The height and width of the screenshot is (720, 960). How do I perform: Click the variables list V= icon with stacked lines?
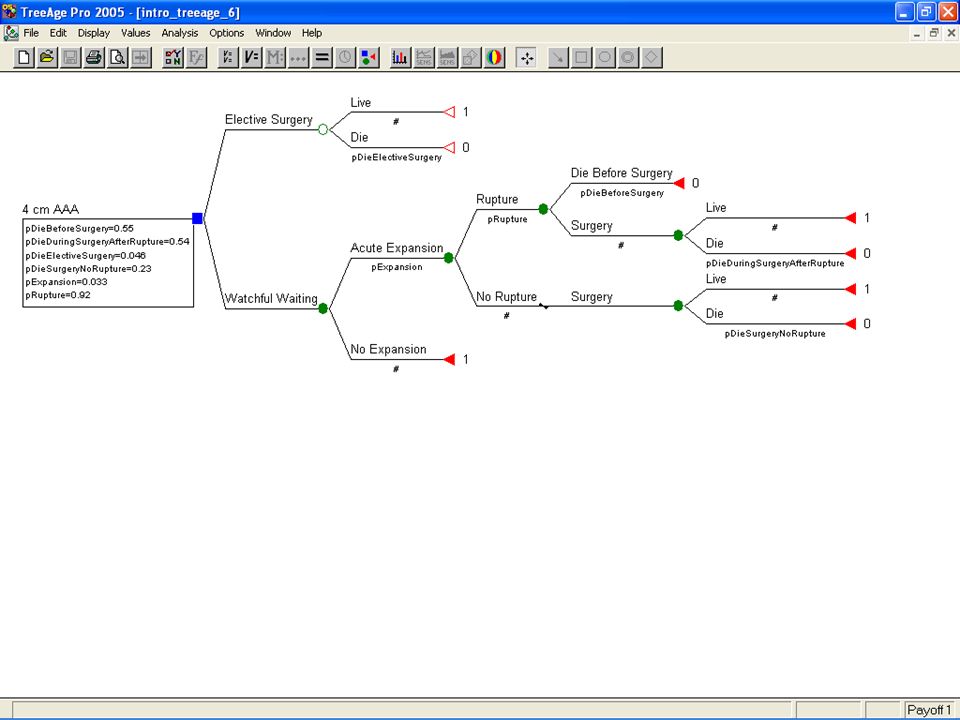pos(228,58)
